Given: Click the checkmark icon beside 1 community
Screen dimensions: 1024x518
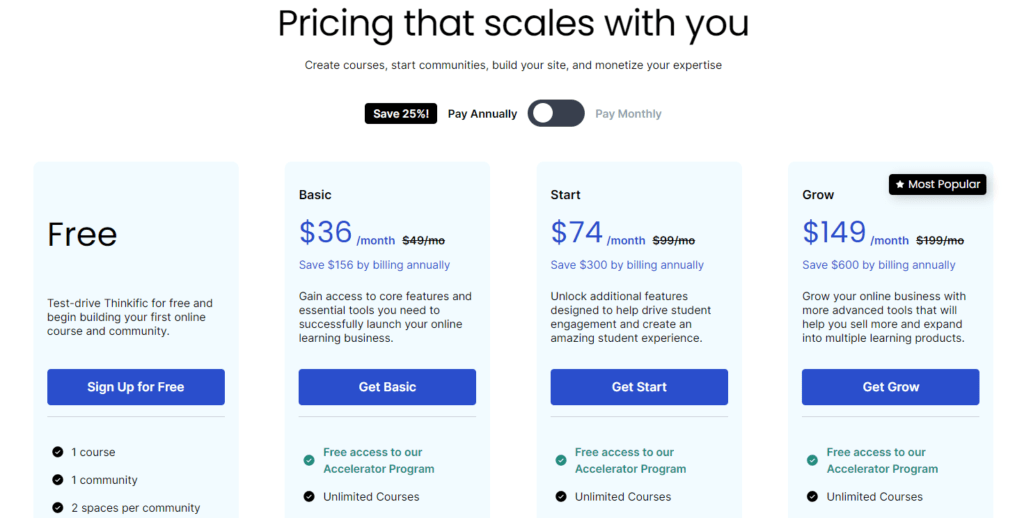Looking at the screenshot, I should tap(57, 480).
